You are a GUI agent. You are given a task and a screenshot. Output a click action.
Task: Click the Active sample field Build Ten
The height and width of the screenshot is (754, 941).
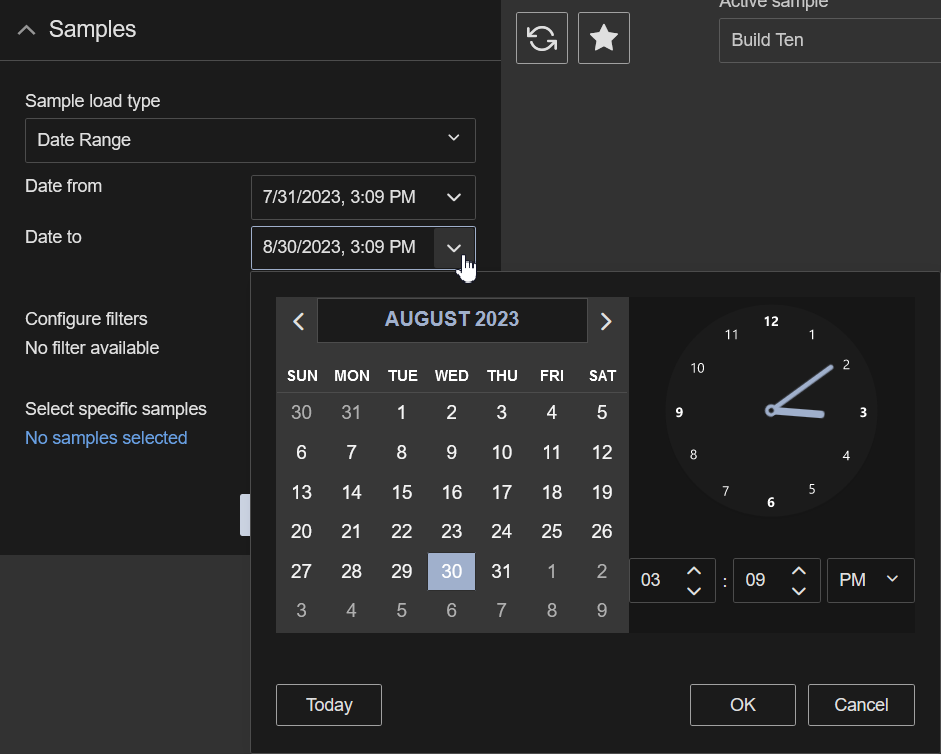pyautogui.click(x=830, y=40)
